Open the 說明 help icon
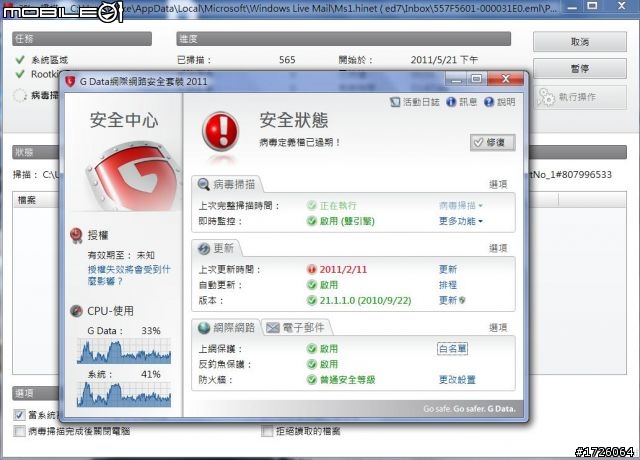 489,102
